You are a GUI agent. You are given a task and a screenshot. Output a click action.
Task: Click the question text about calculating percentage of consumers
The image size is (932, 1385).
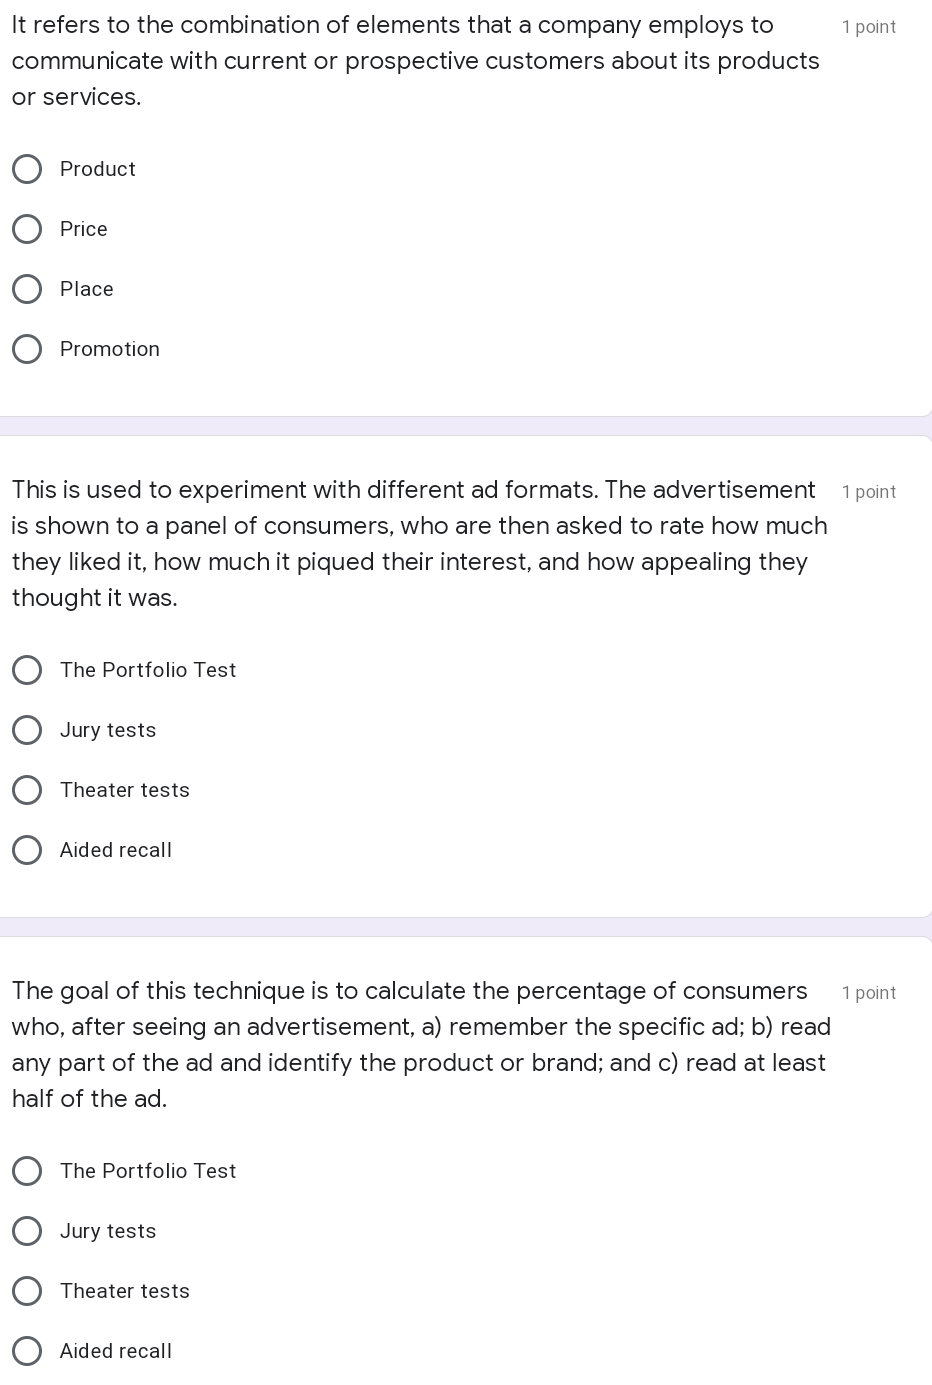tap(420, 1044)
